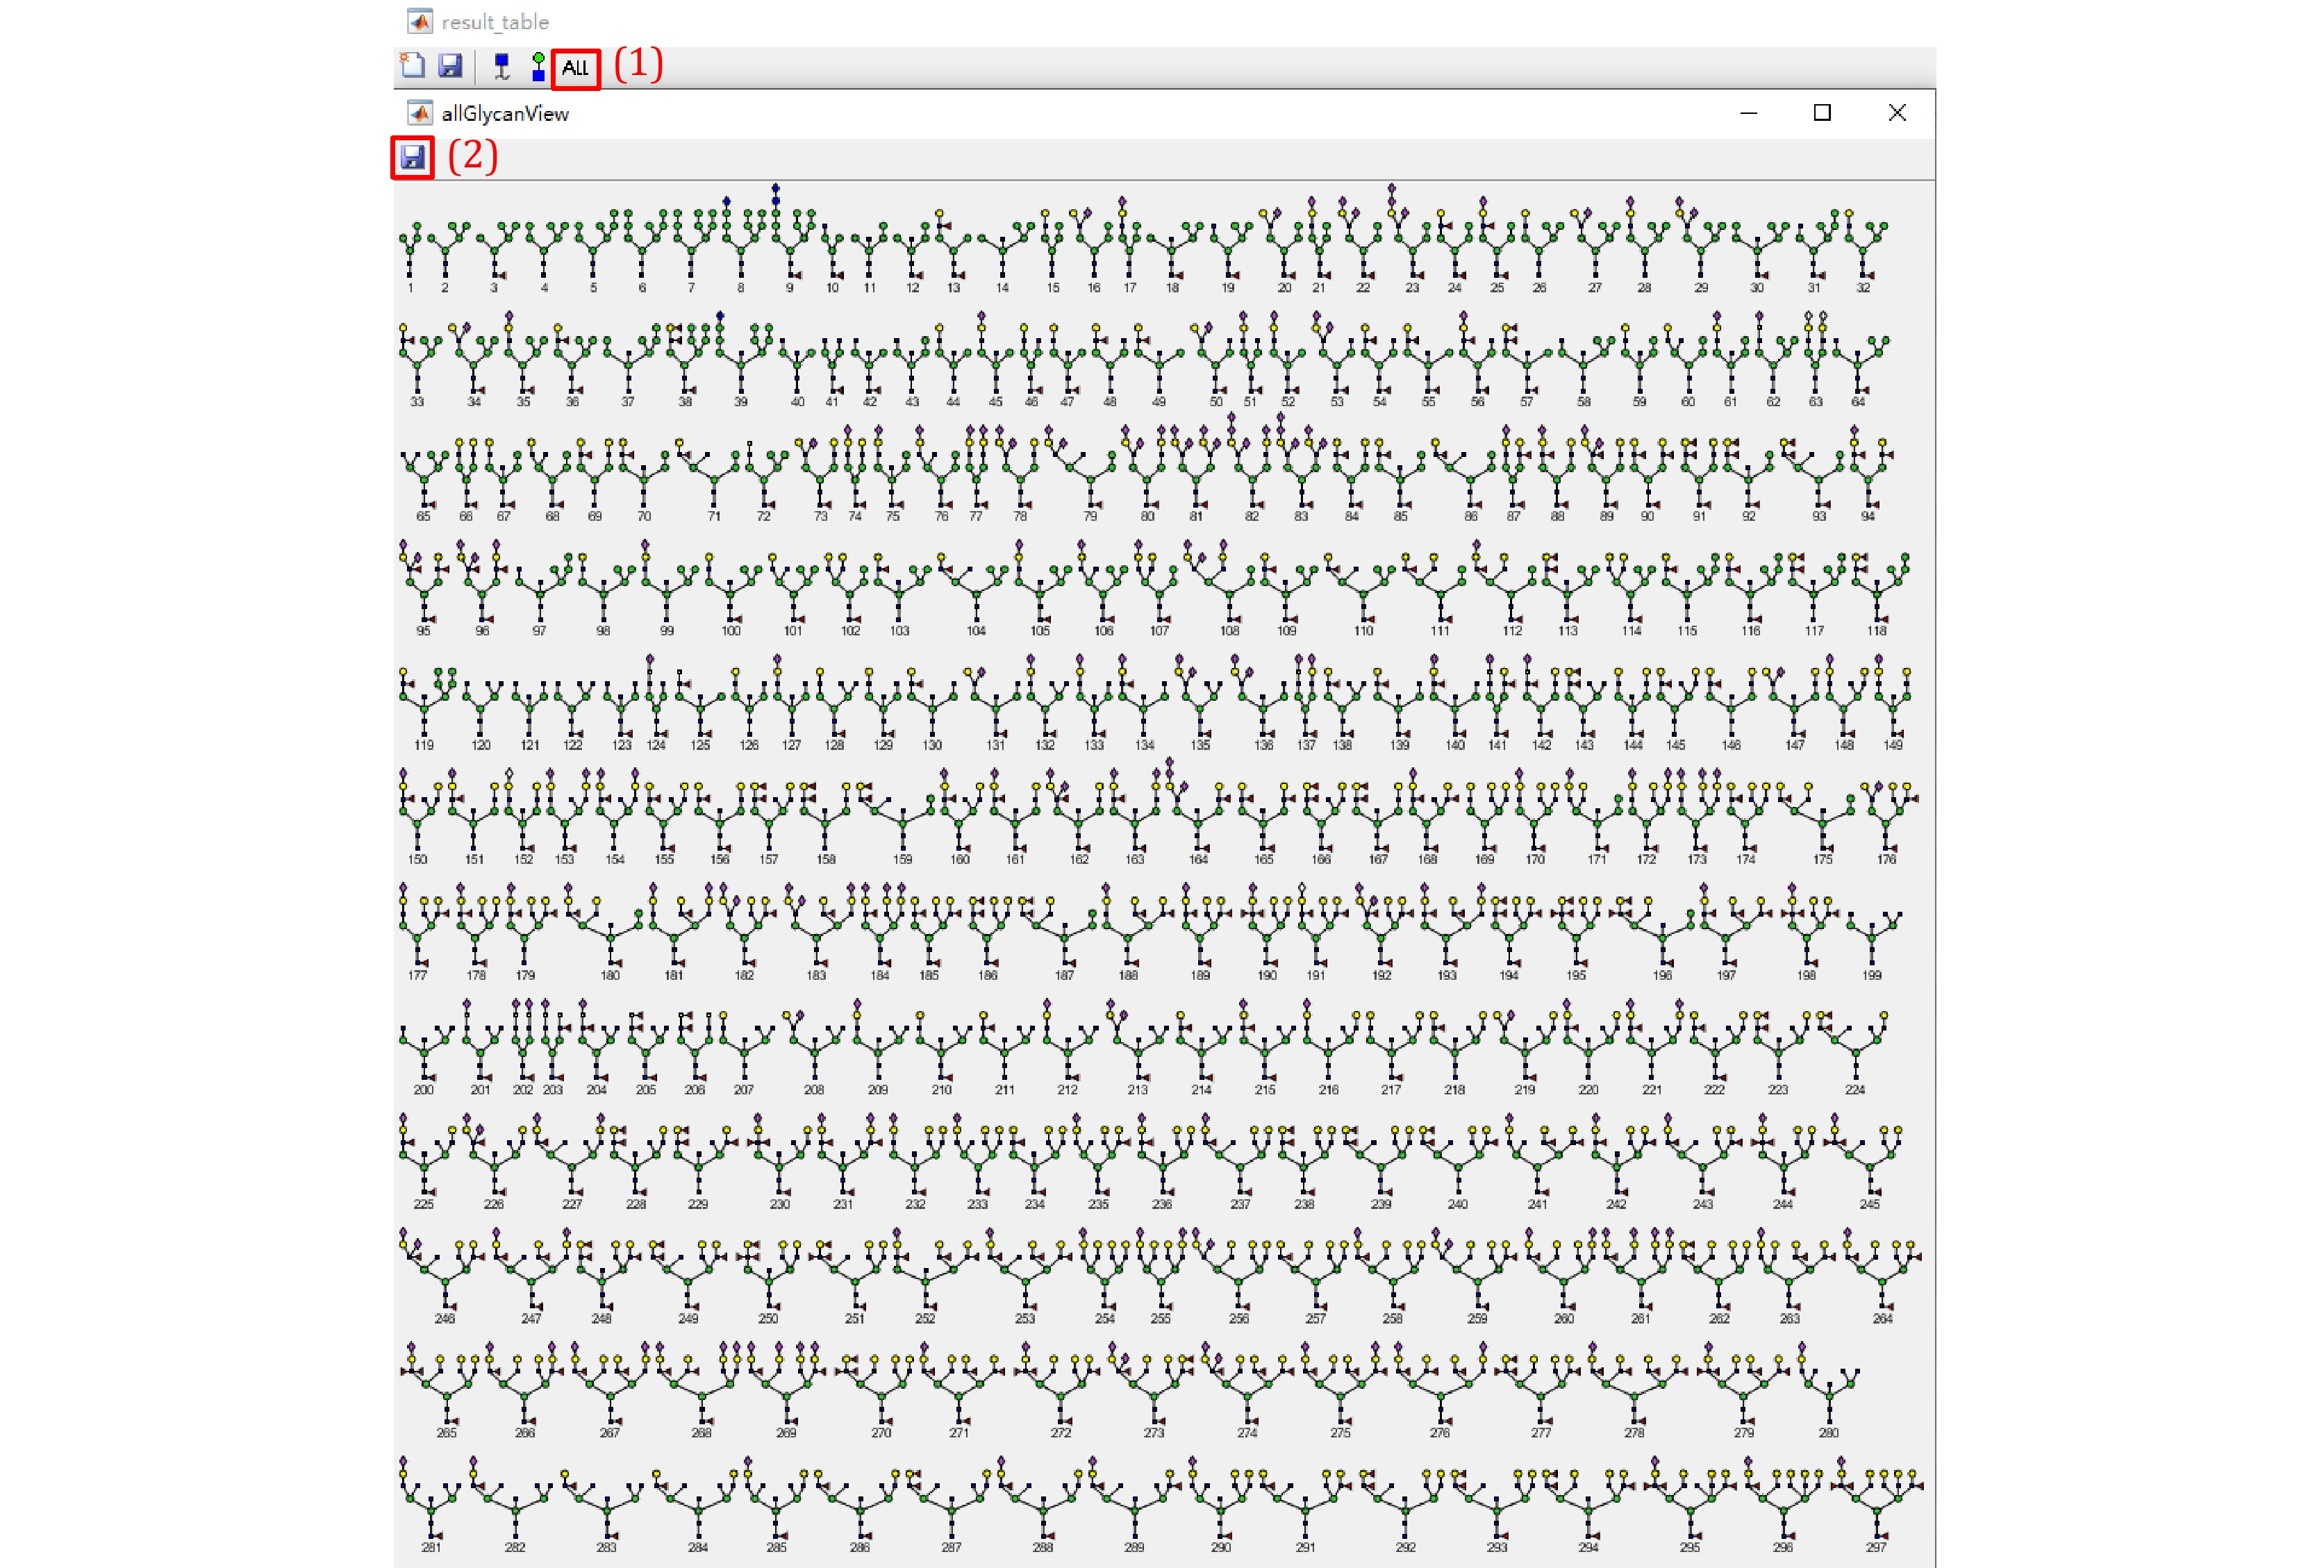Click the new file icon in result_table toolbar
This screenshot has height=1568, width=2324.
412,66
